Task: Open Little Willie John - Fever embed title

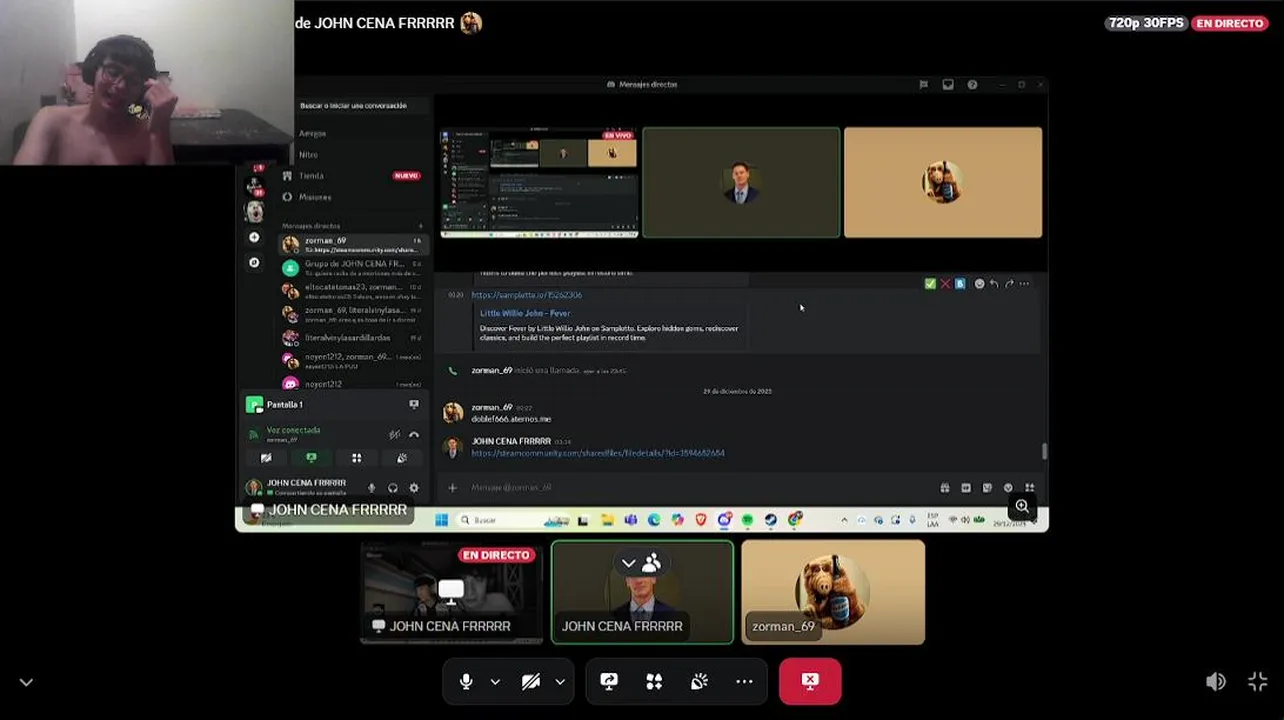Action: click(x=525, y=313)
